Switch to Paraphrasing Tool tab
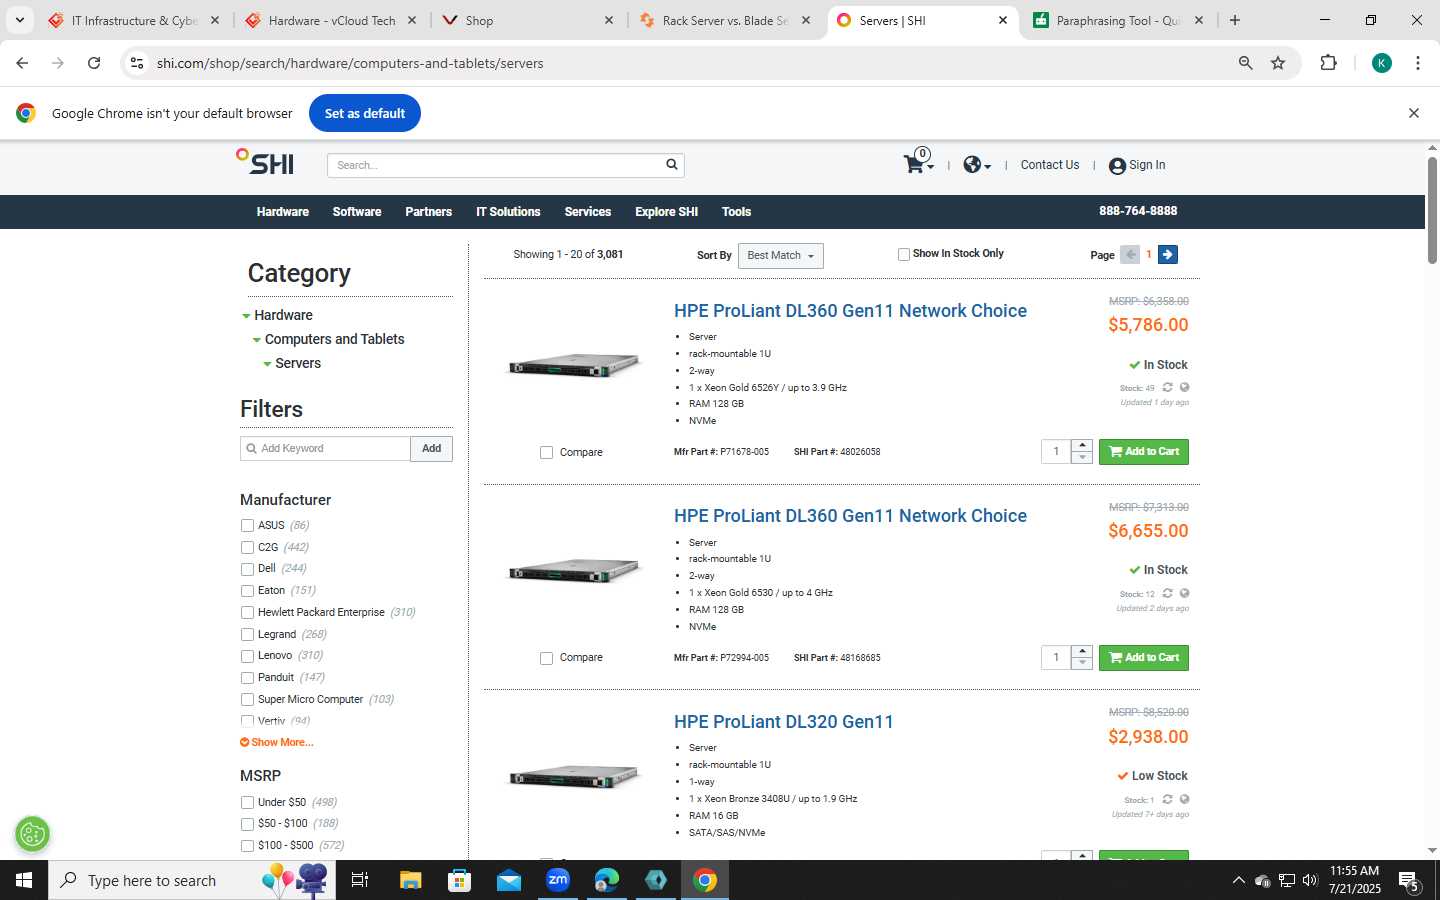Viewport: 1440px width, 900px height. pyautogui.click(x=1117, y=20)
